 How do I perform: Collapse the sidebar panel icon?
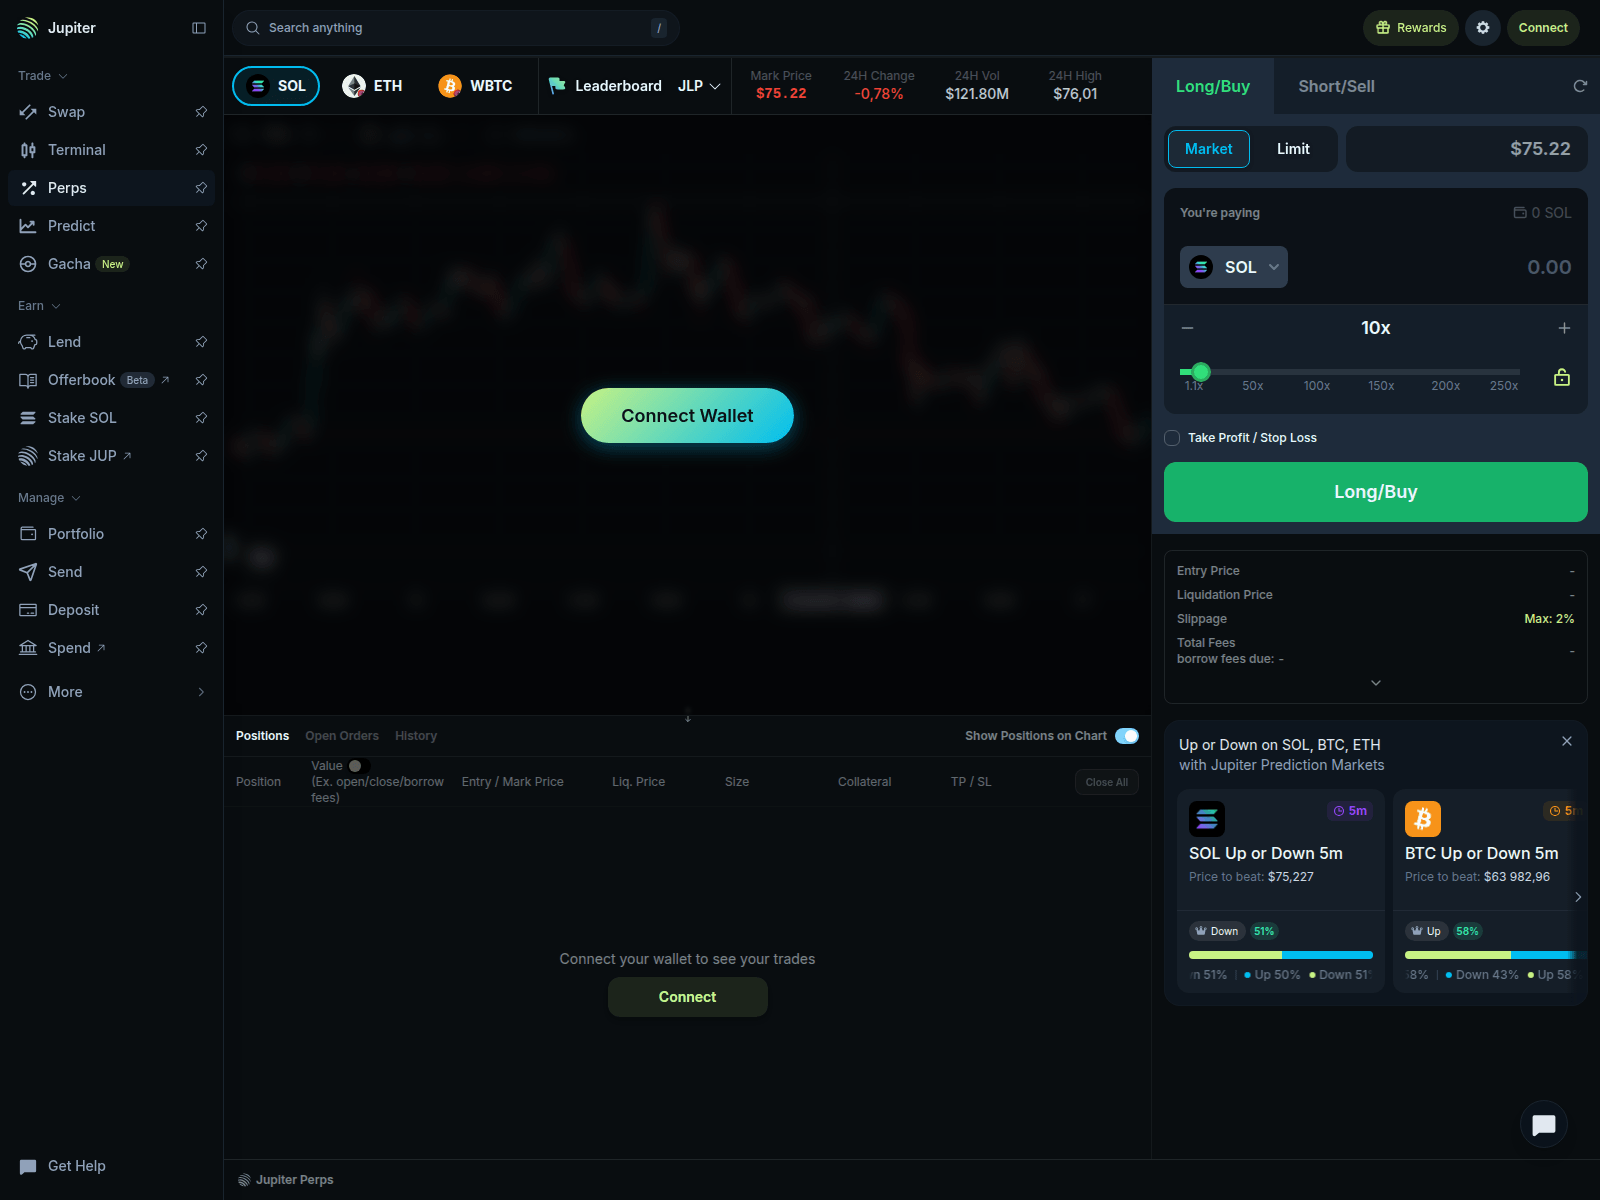point(199,28)
